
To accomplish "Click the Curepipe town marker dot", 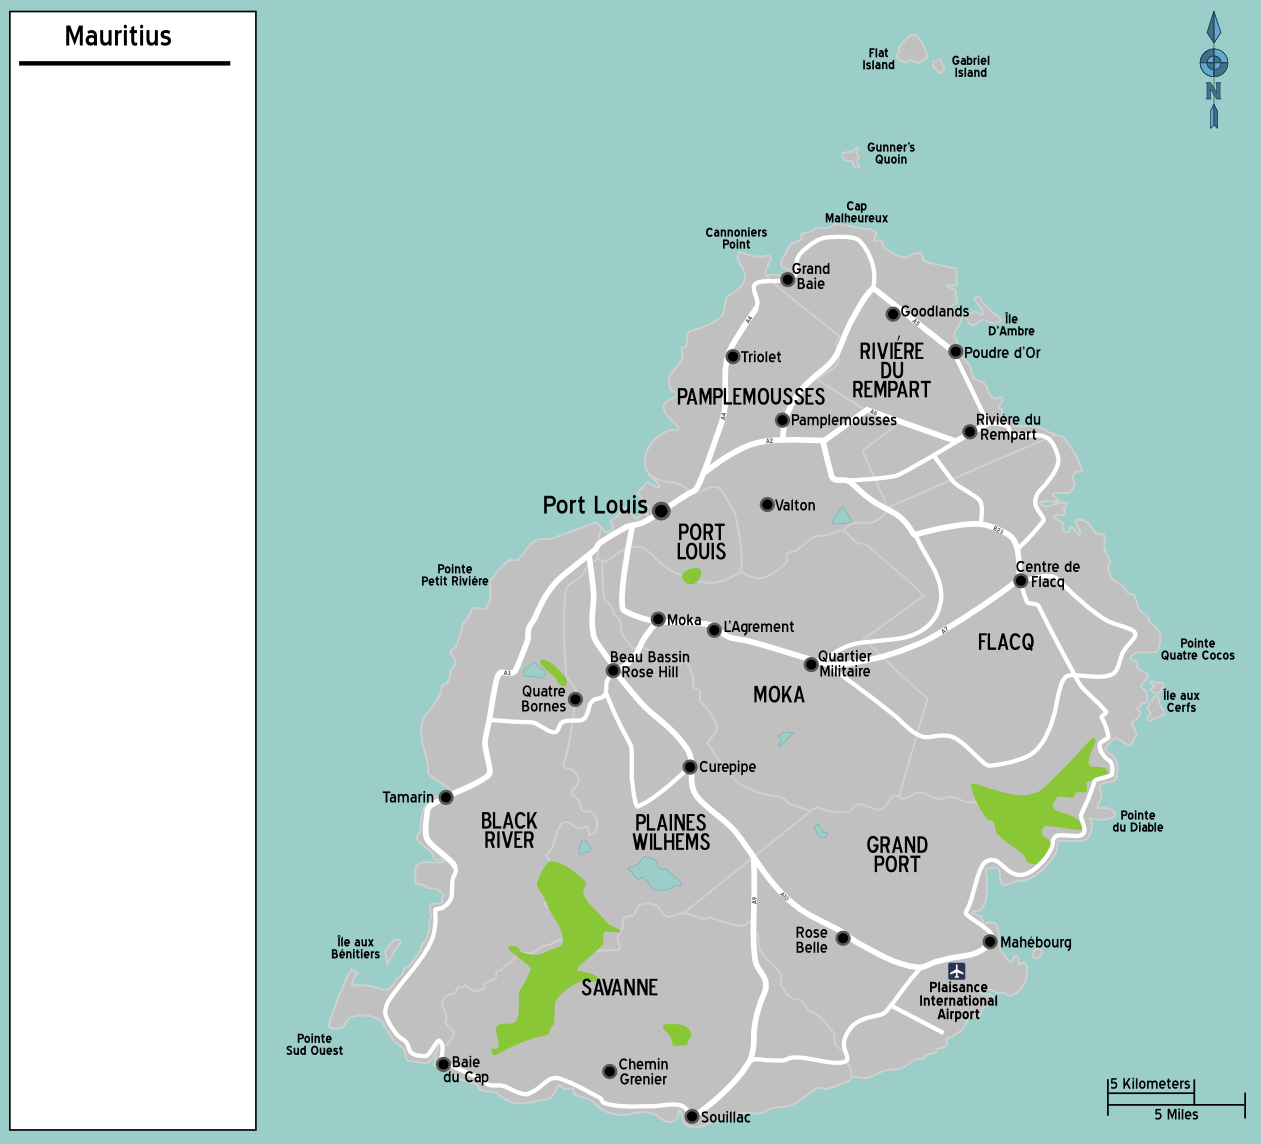I will click(x=690, y=767).
